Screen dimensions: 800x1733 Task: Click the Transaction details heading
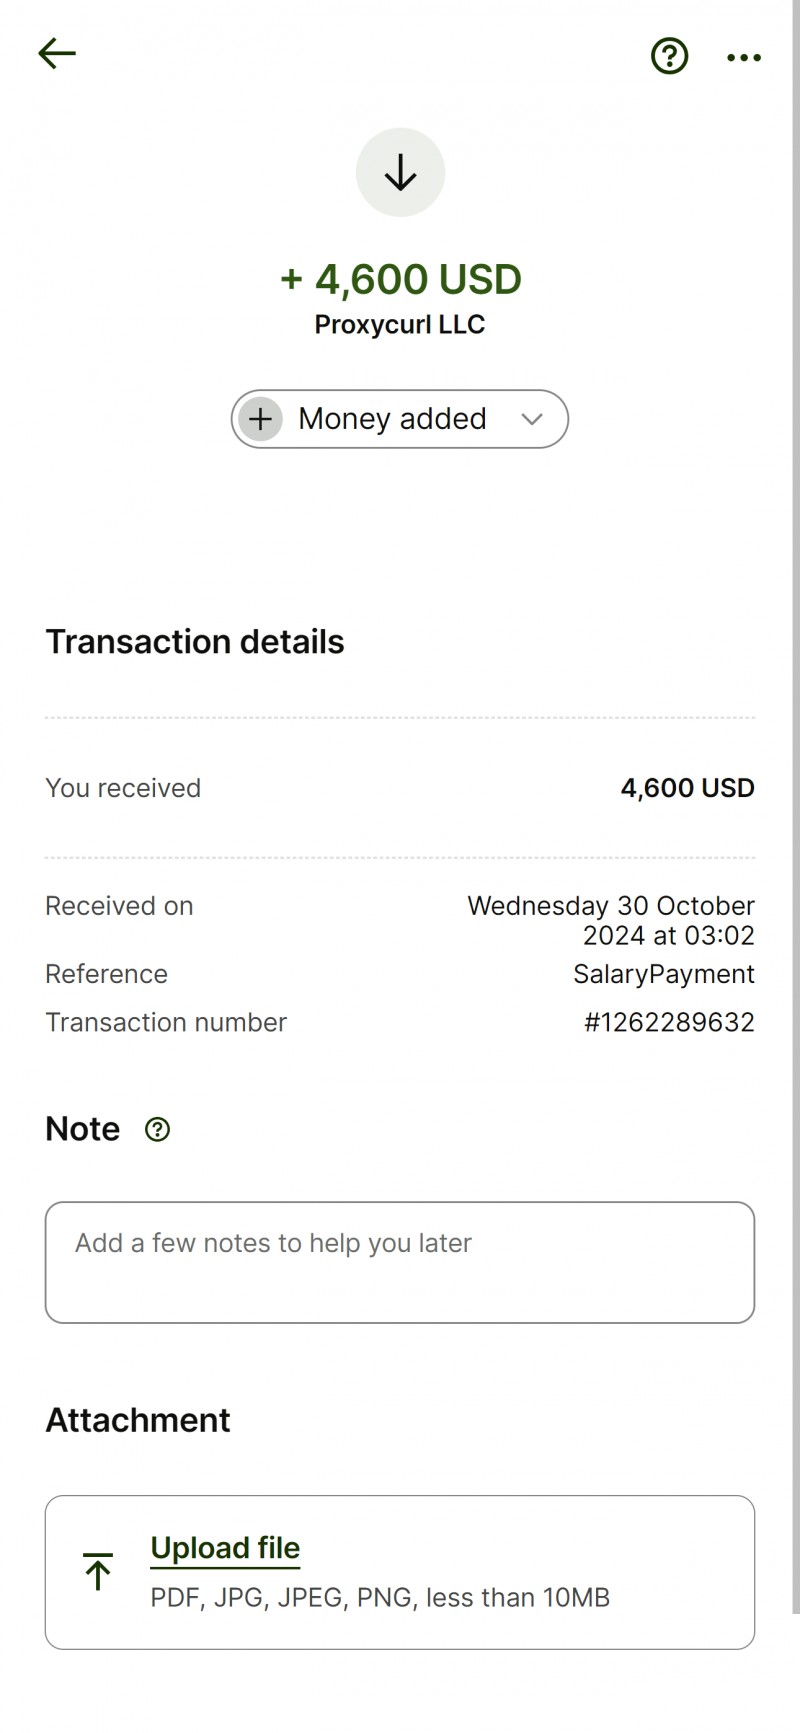[x=195, y=642]
